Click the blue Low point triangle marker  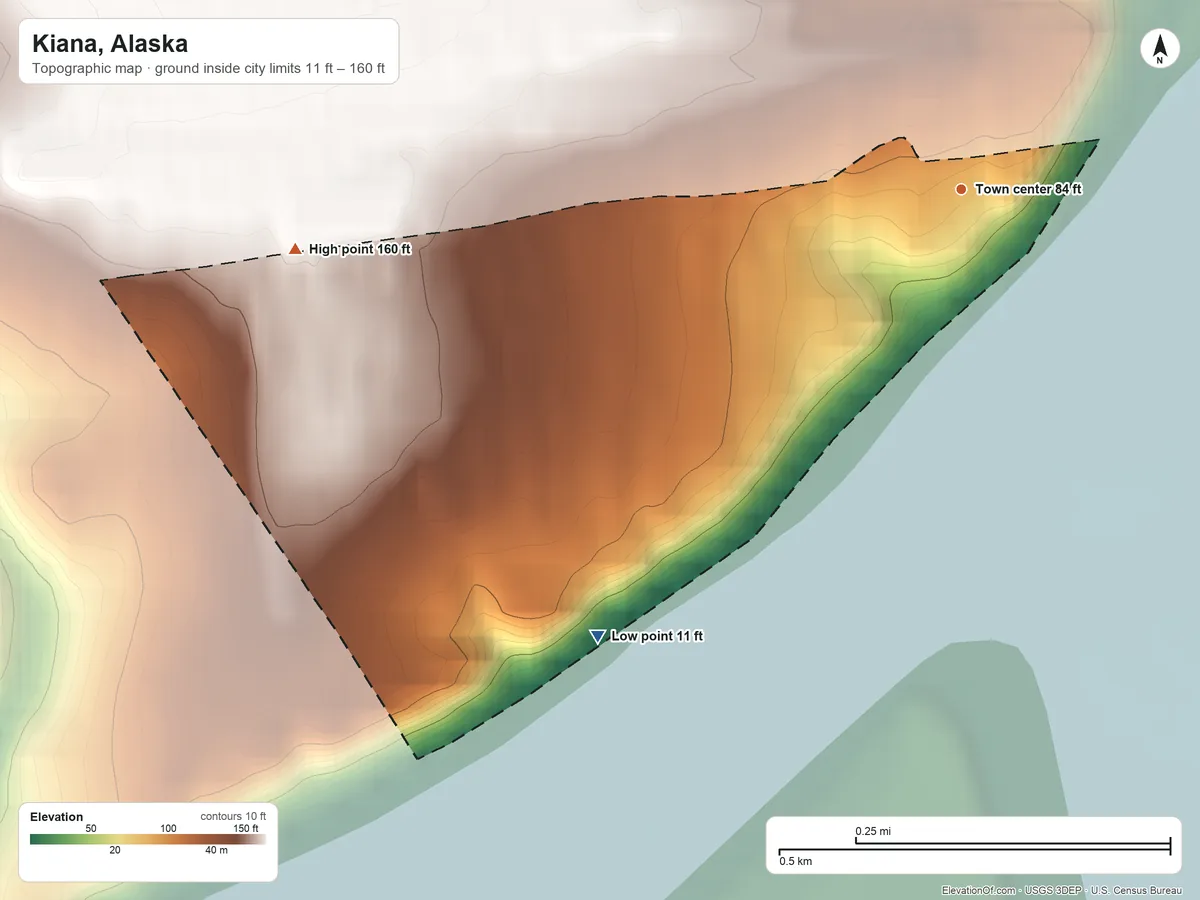pyautogui.click(x=597, y=636)
